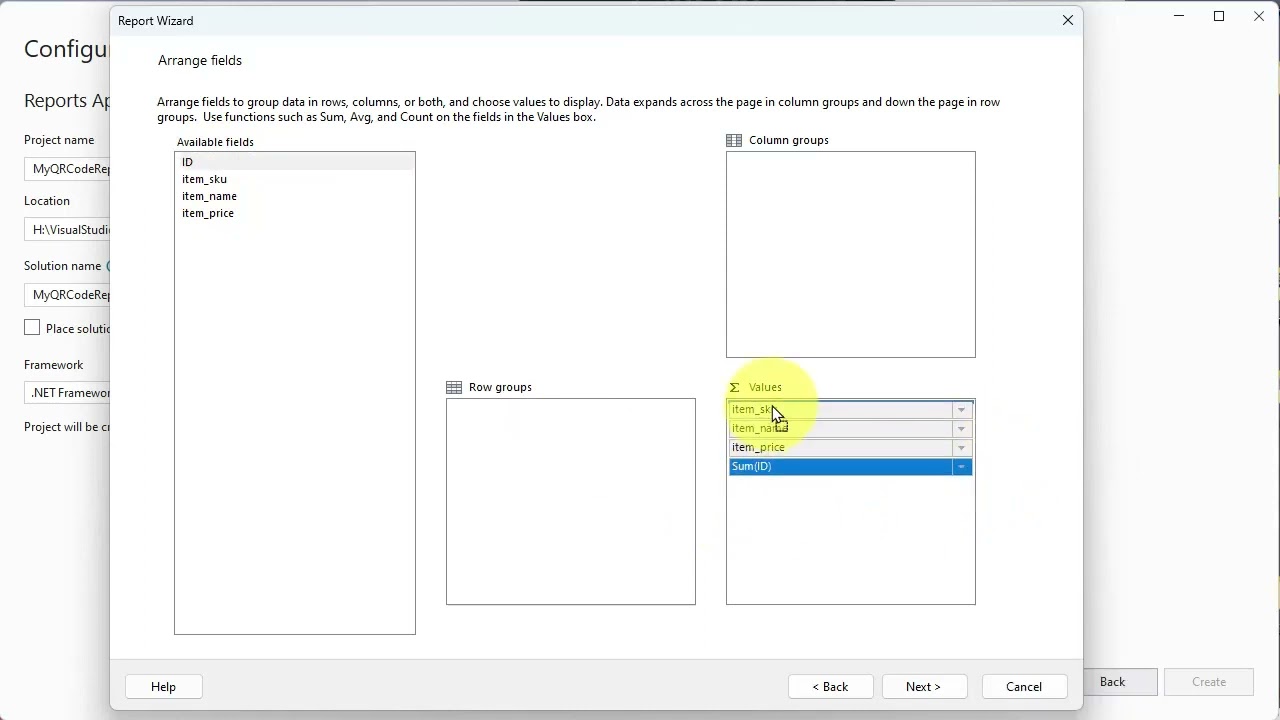This screenshot has height=720, width=1280.
Task: Click the Values sigma icon
Action: [x=734, y=388]
